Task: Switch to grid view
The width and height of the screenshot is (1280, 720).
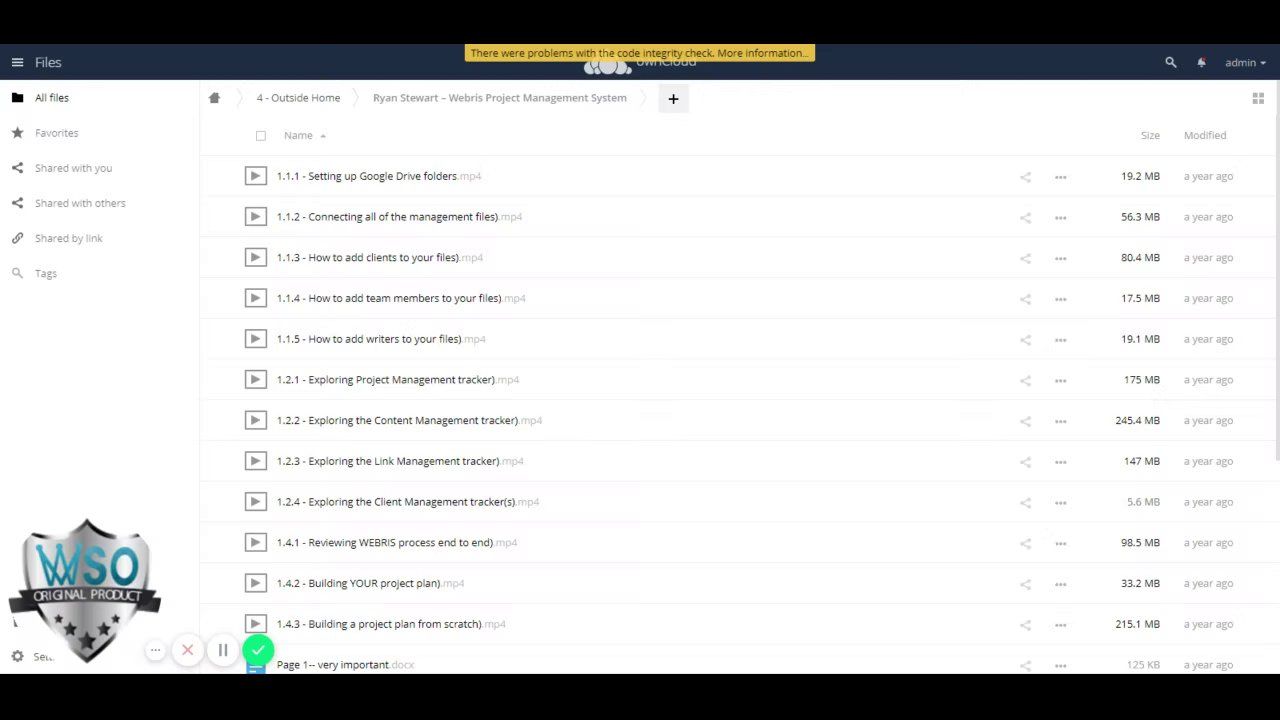Action: point(1258,98)
